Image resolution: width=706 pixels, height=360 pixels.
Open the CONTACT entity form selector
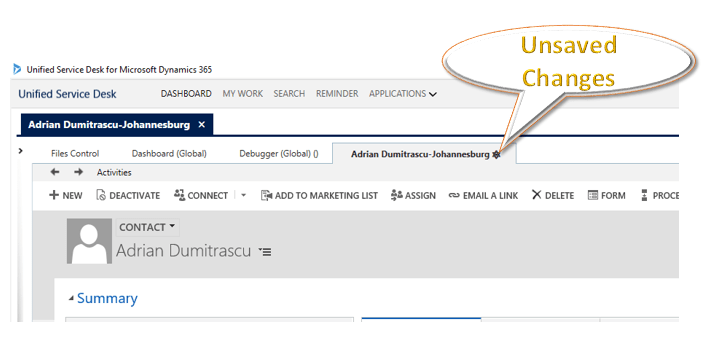coord(147,227)
